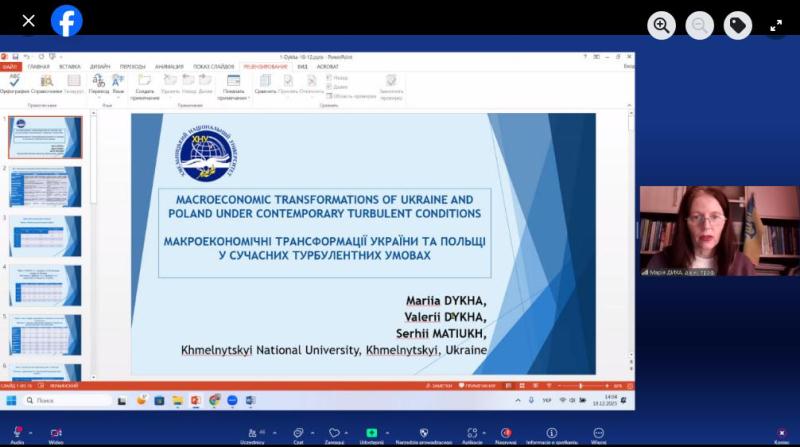Viewport: 800px width, 447px height.
Task: Open the ФАЙЛ file tab
Action: [x=9, y=66]
